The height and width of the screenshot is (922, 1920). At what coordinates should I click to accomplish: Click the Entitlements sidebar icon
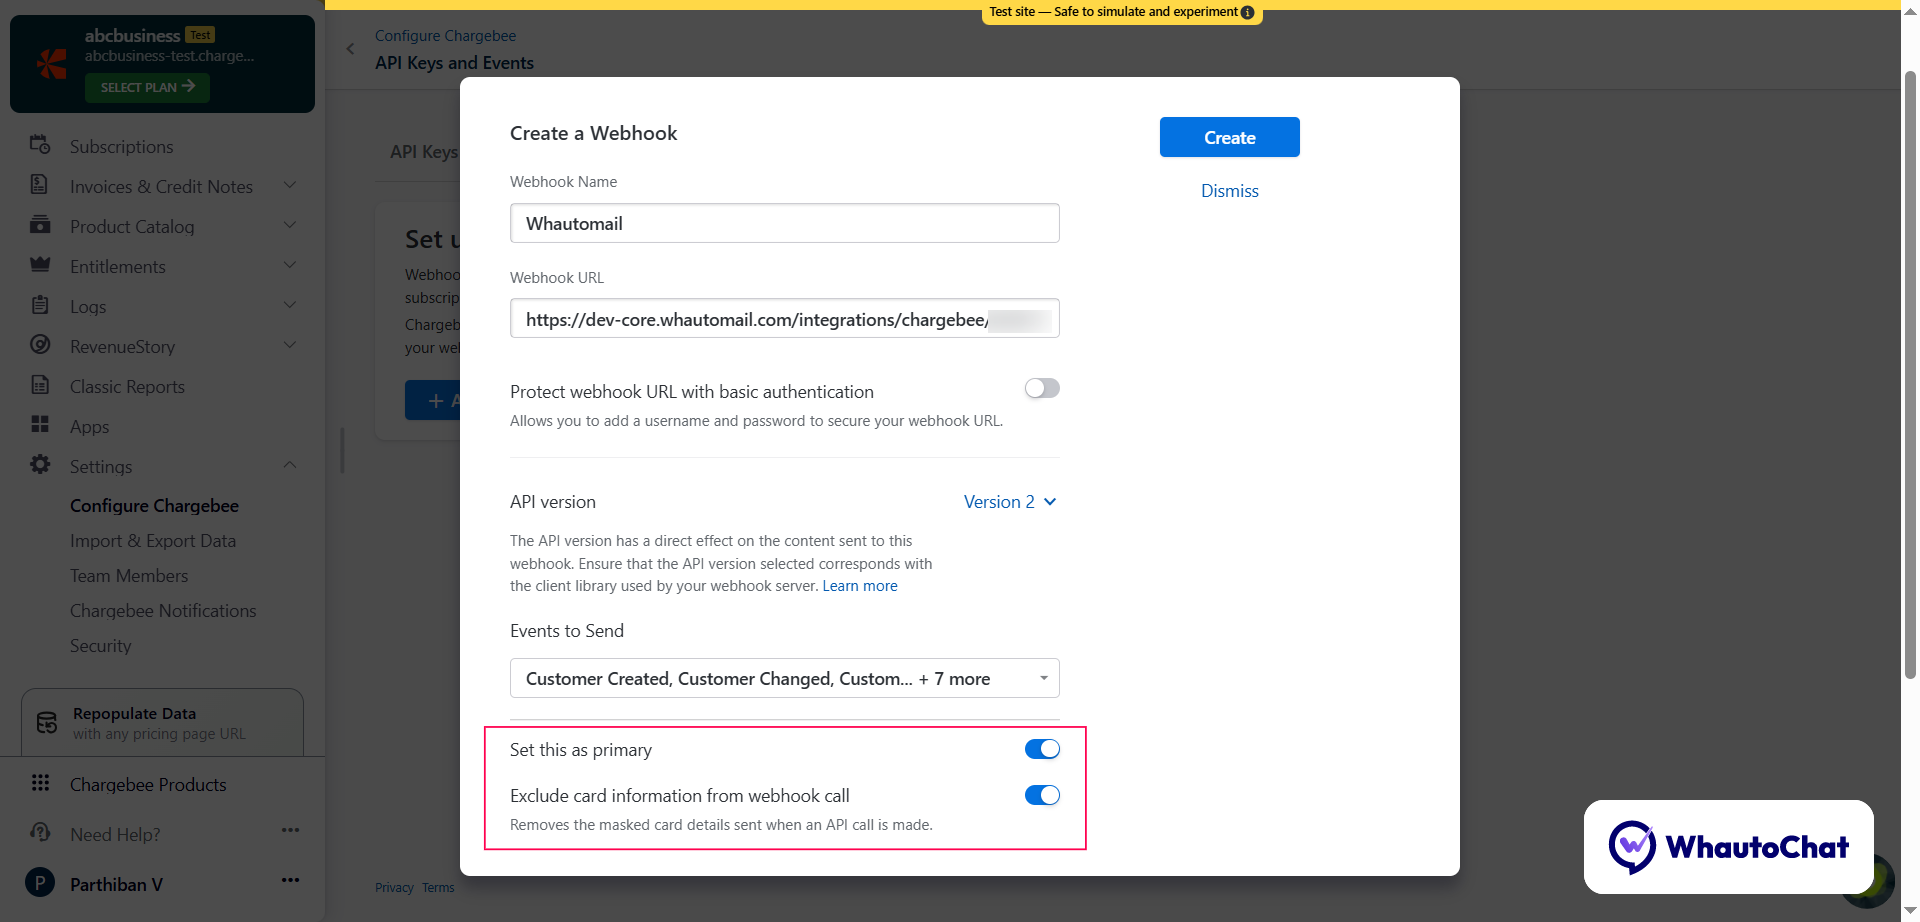[40, 266]
